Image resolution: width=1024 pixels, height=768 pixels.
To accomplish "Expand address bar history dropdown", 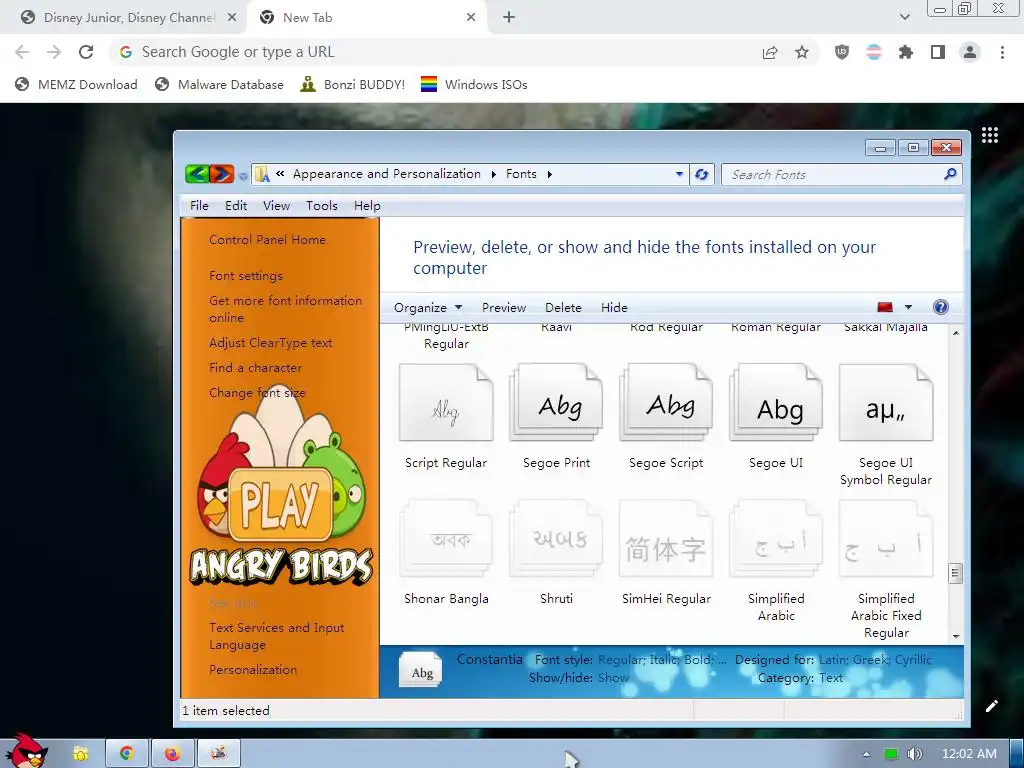I will (679, 174).
